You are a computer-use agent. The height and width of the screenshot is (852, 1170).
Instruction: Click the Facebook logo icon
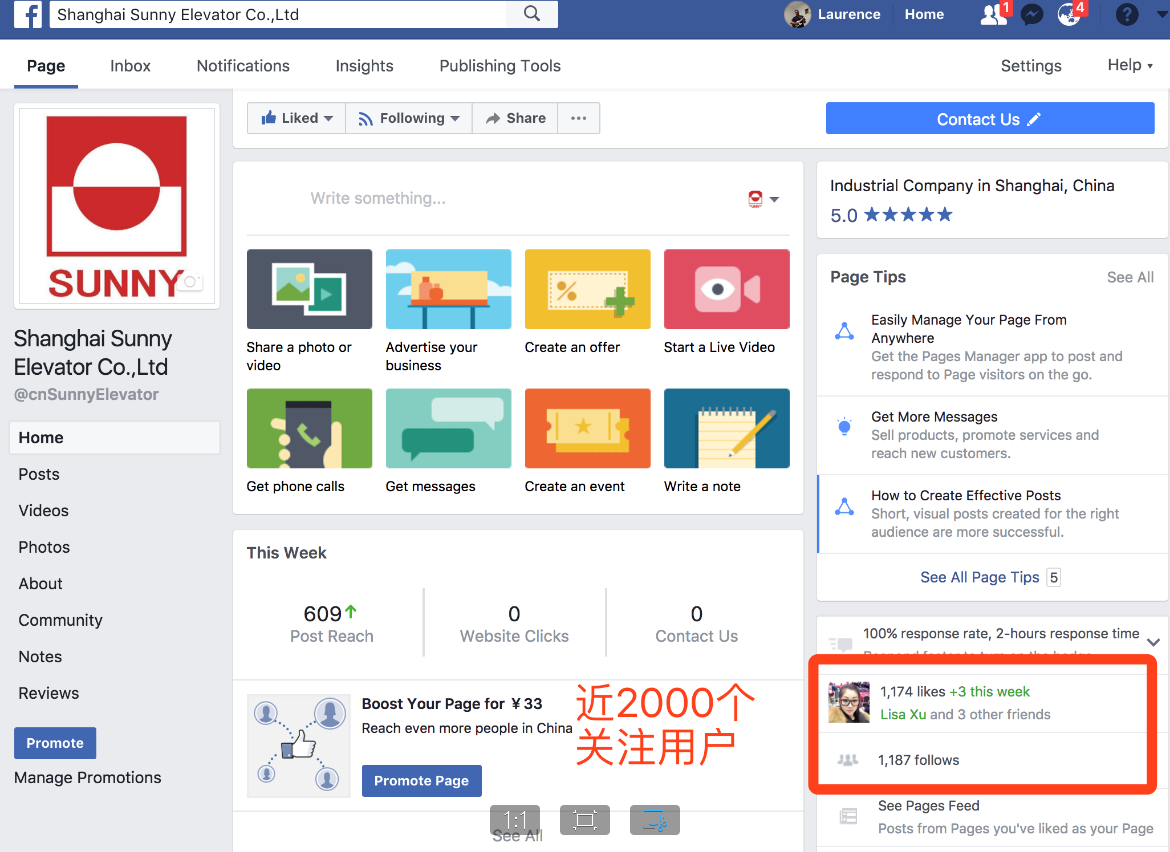(28, 14)
